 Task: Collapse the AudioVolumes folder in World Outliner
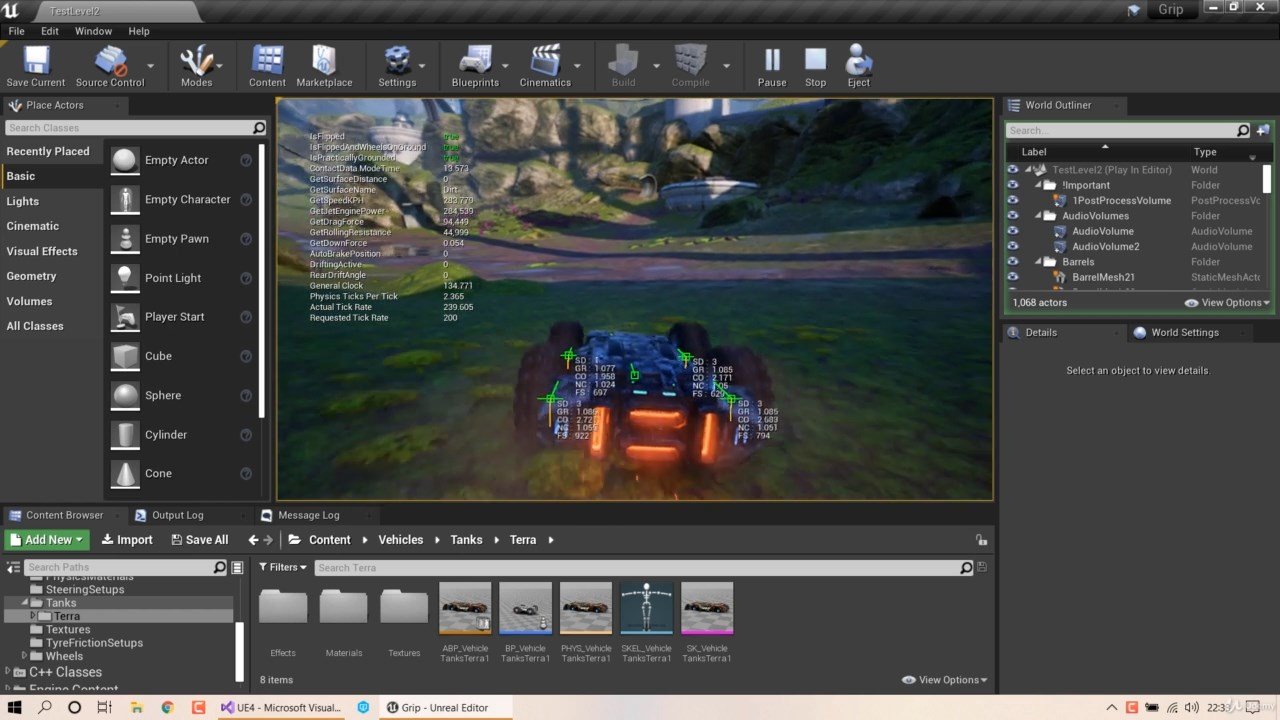pos(1038,216)
